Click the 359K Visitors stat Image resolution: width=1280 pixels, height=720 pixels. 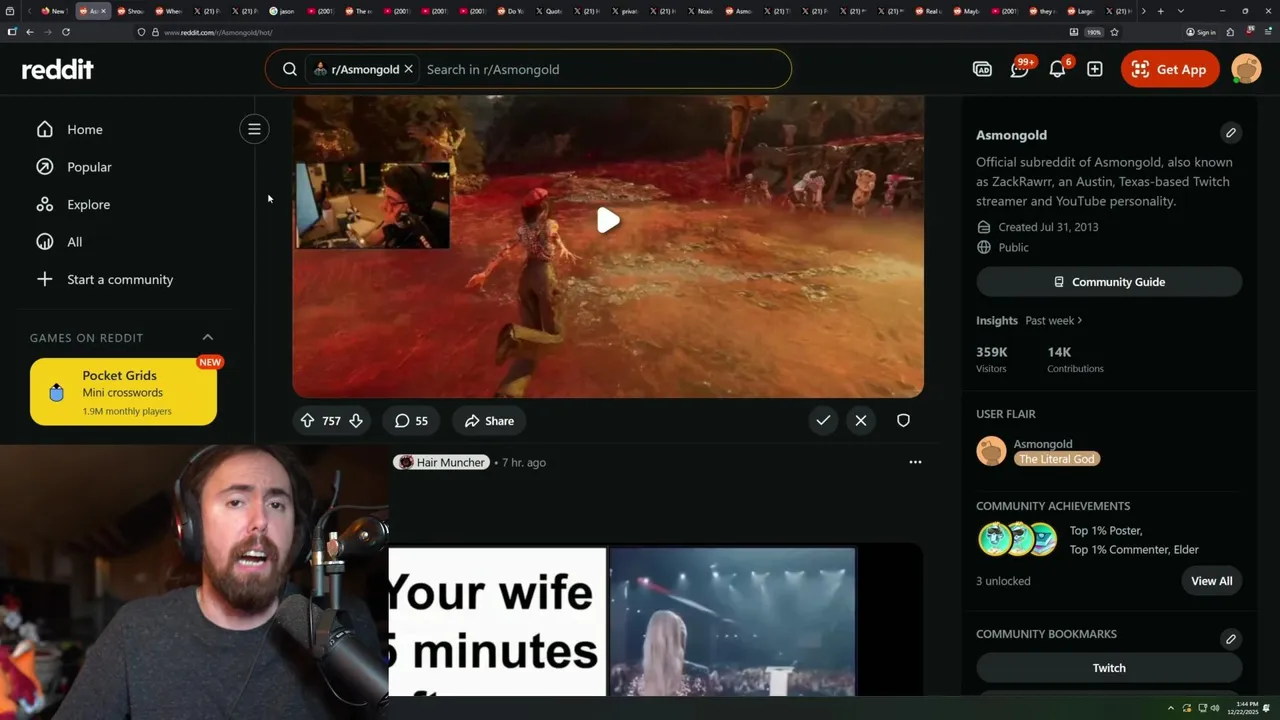pos(992,360)
